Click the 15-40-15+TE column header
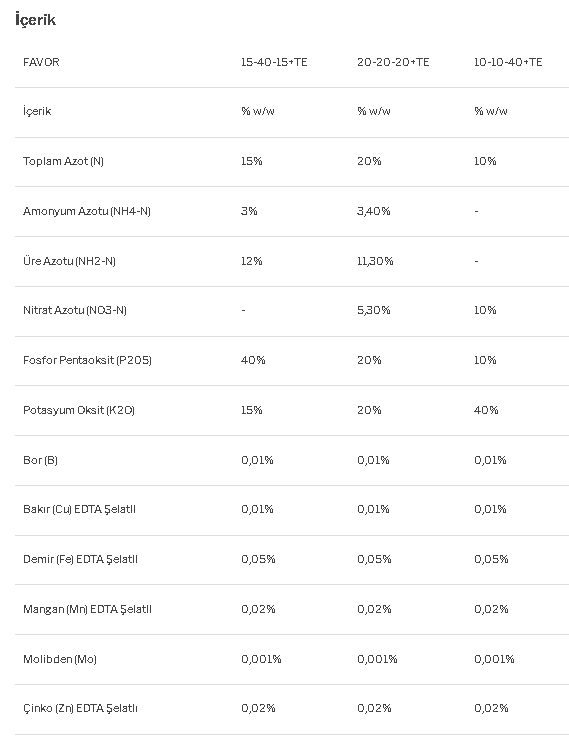This screenshot has width=569, height=737. (274, 62)
